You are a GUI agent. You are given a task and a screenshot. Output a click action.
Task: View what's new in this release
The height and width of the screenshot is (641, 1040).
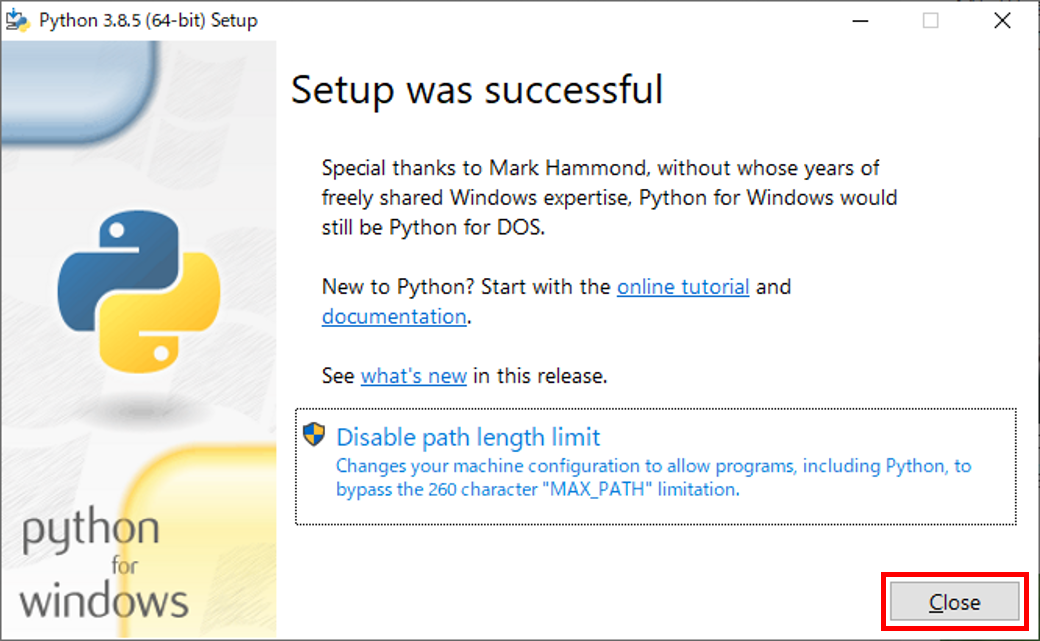(x=413, y=375)
